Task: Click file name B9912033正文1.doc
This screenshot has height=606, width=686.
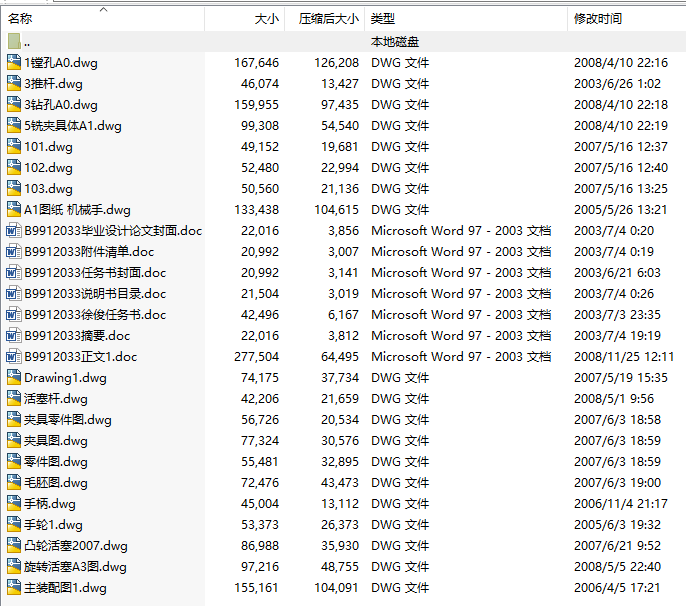Action: [x=80, y=357]
